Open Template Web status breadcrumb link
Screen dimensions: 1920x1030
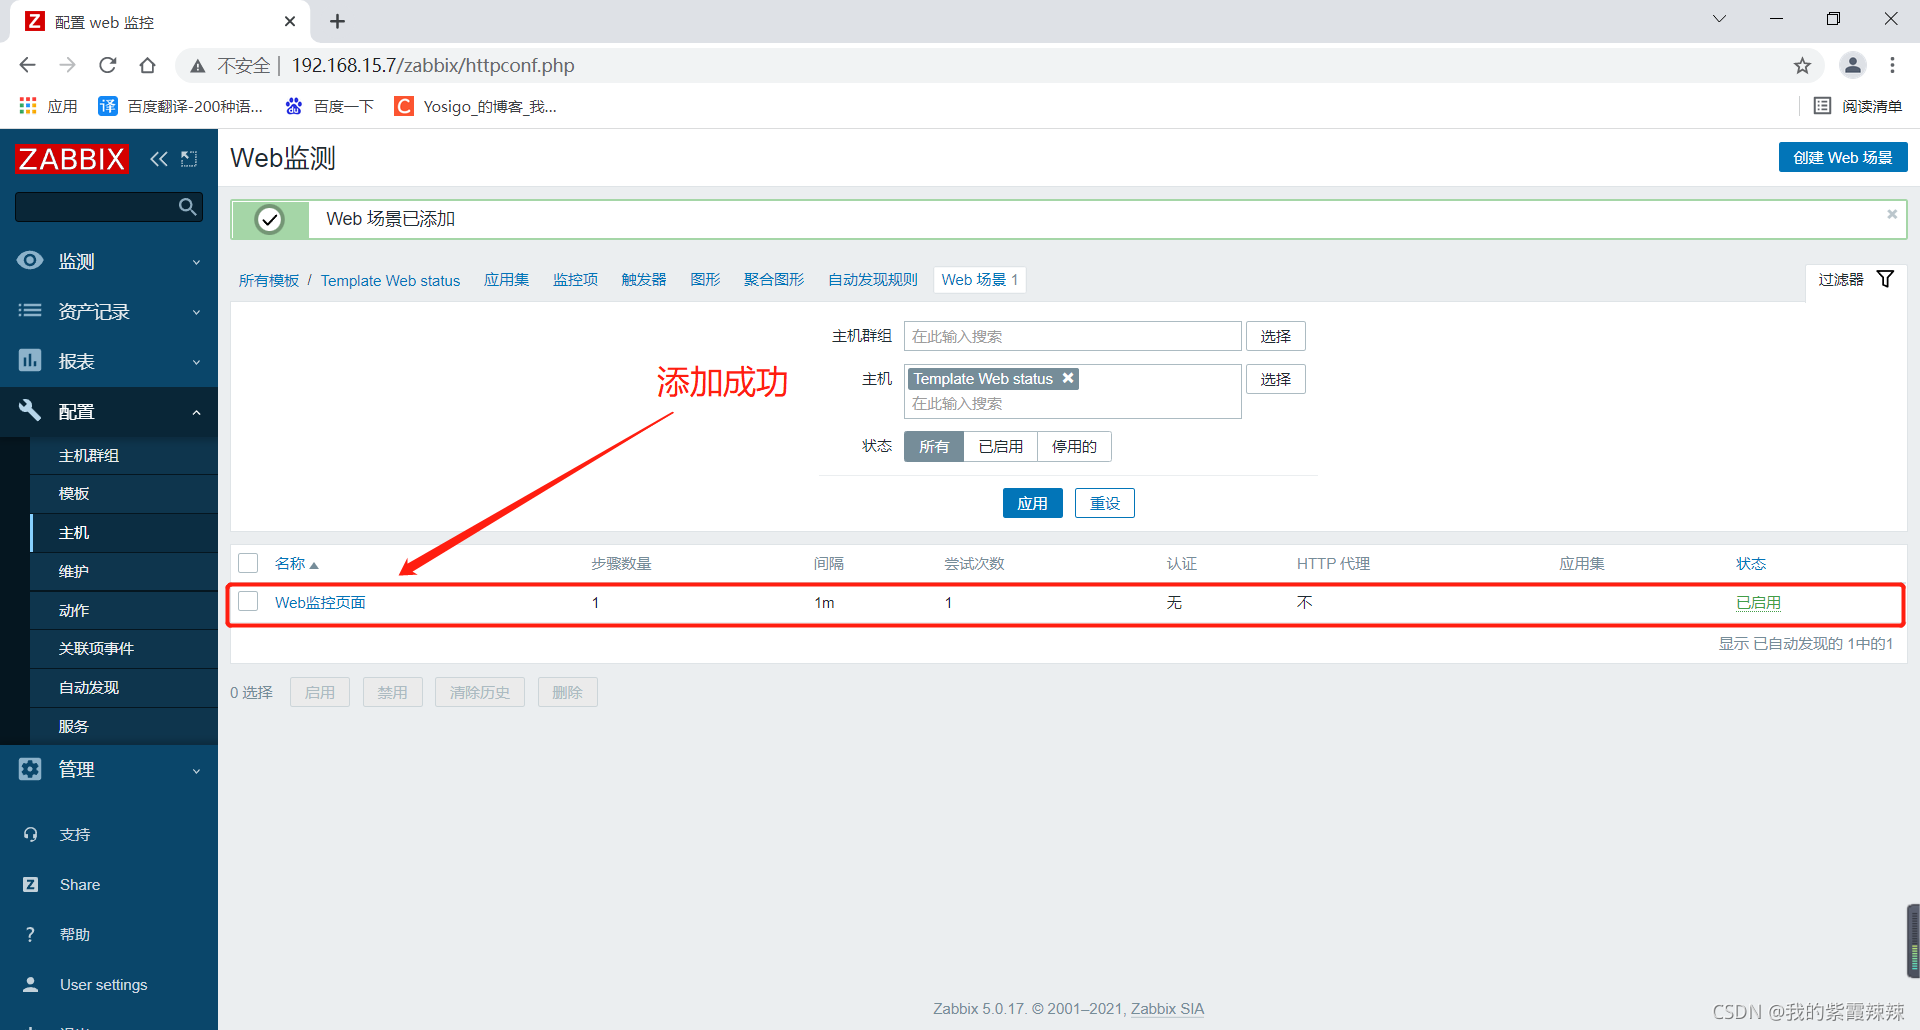390,281
